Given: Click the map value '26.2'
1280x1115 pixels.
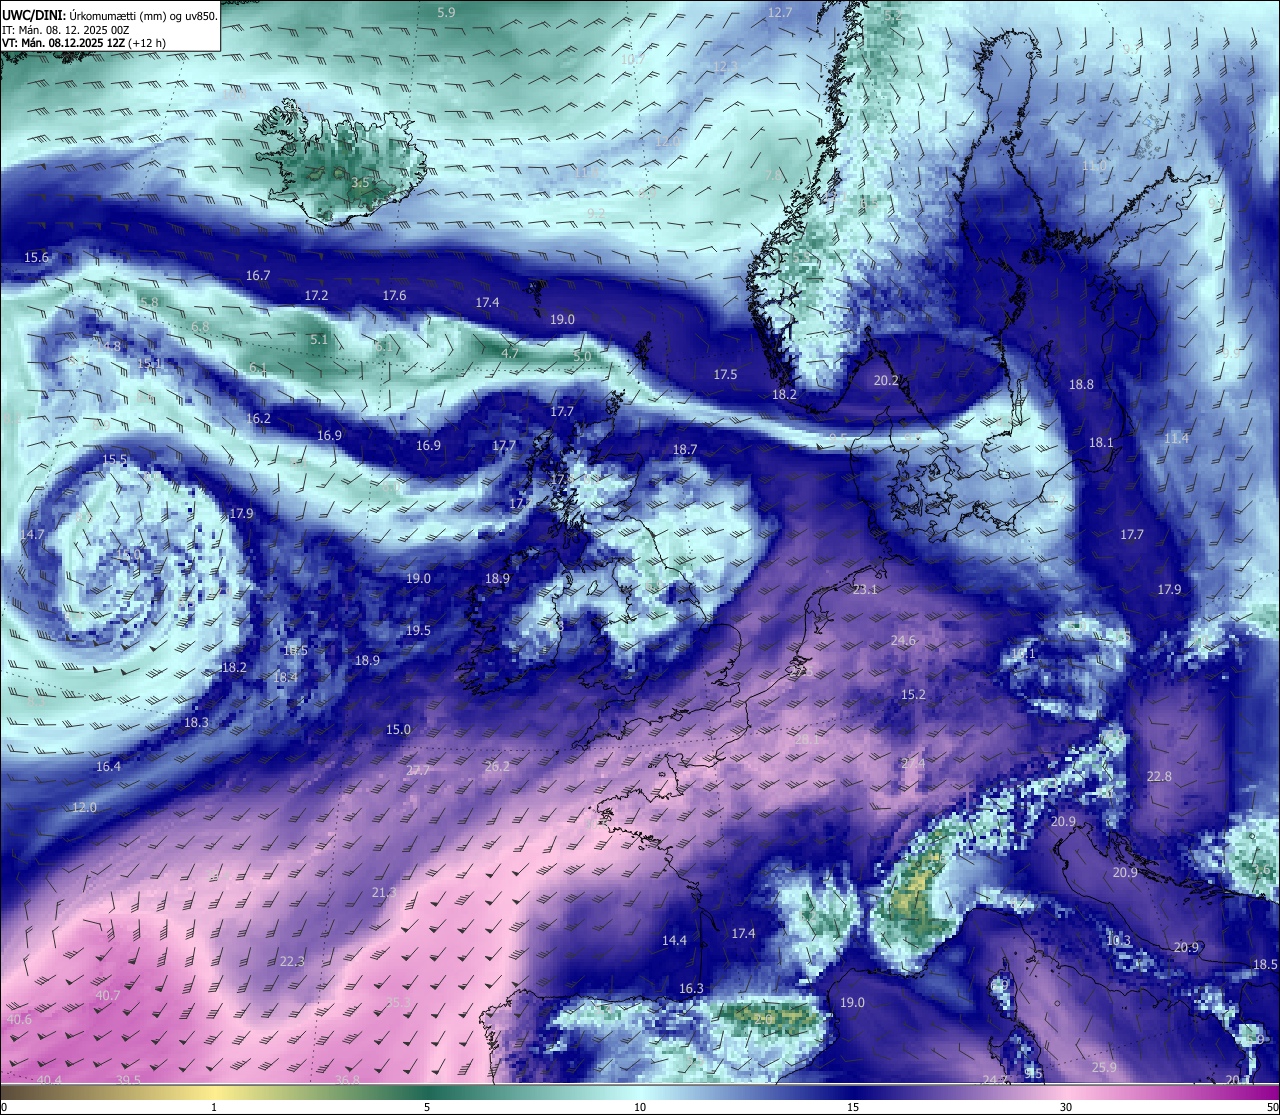Looking at the screenshot, I should pyautogui.click(x=497, y=767).
